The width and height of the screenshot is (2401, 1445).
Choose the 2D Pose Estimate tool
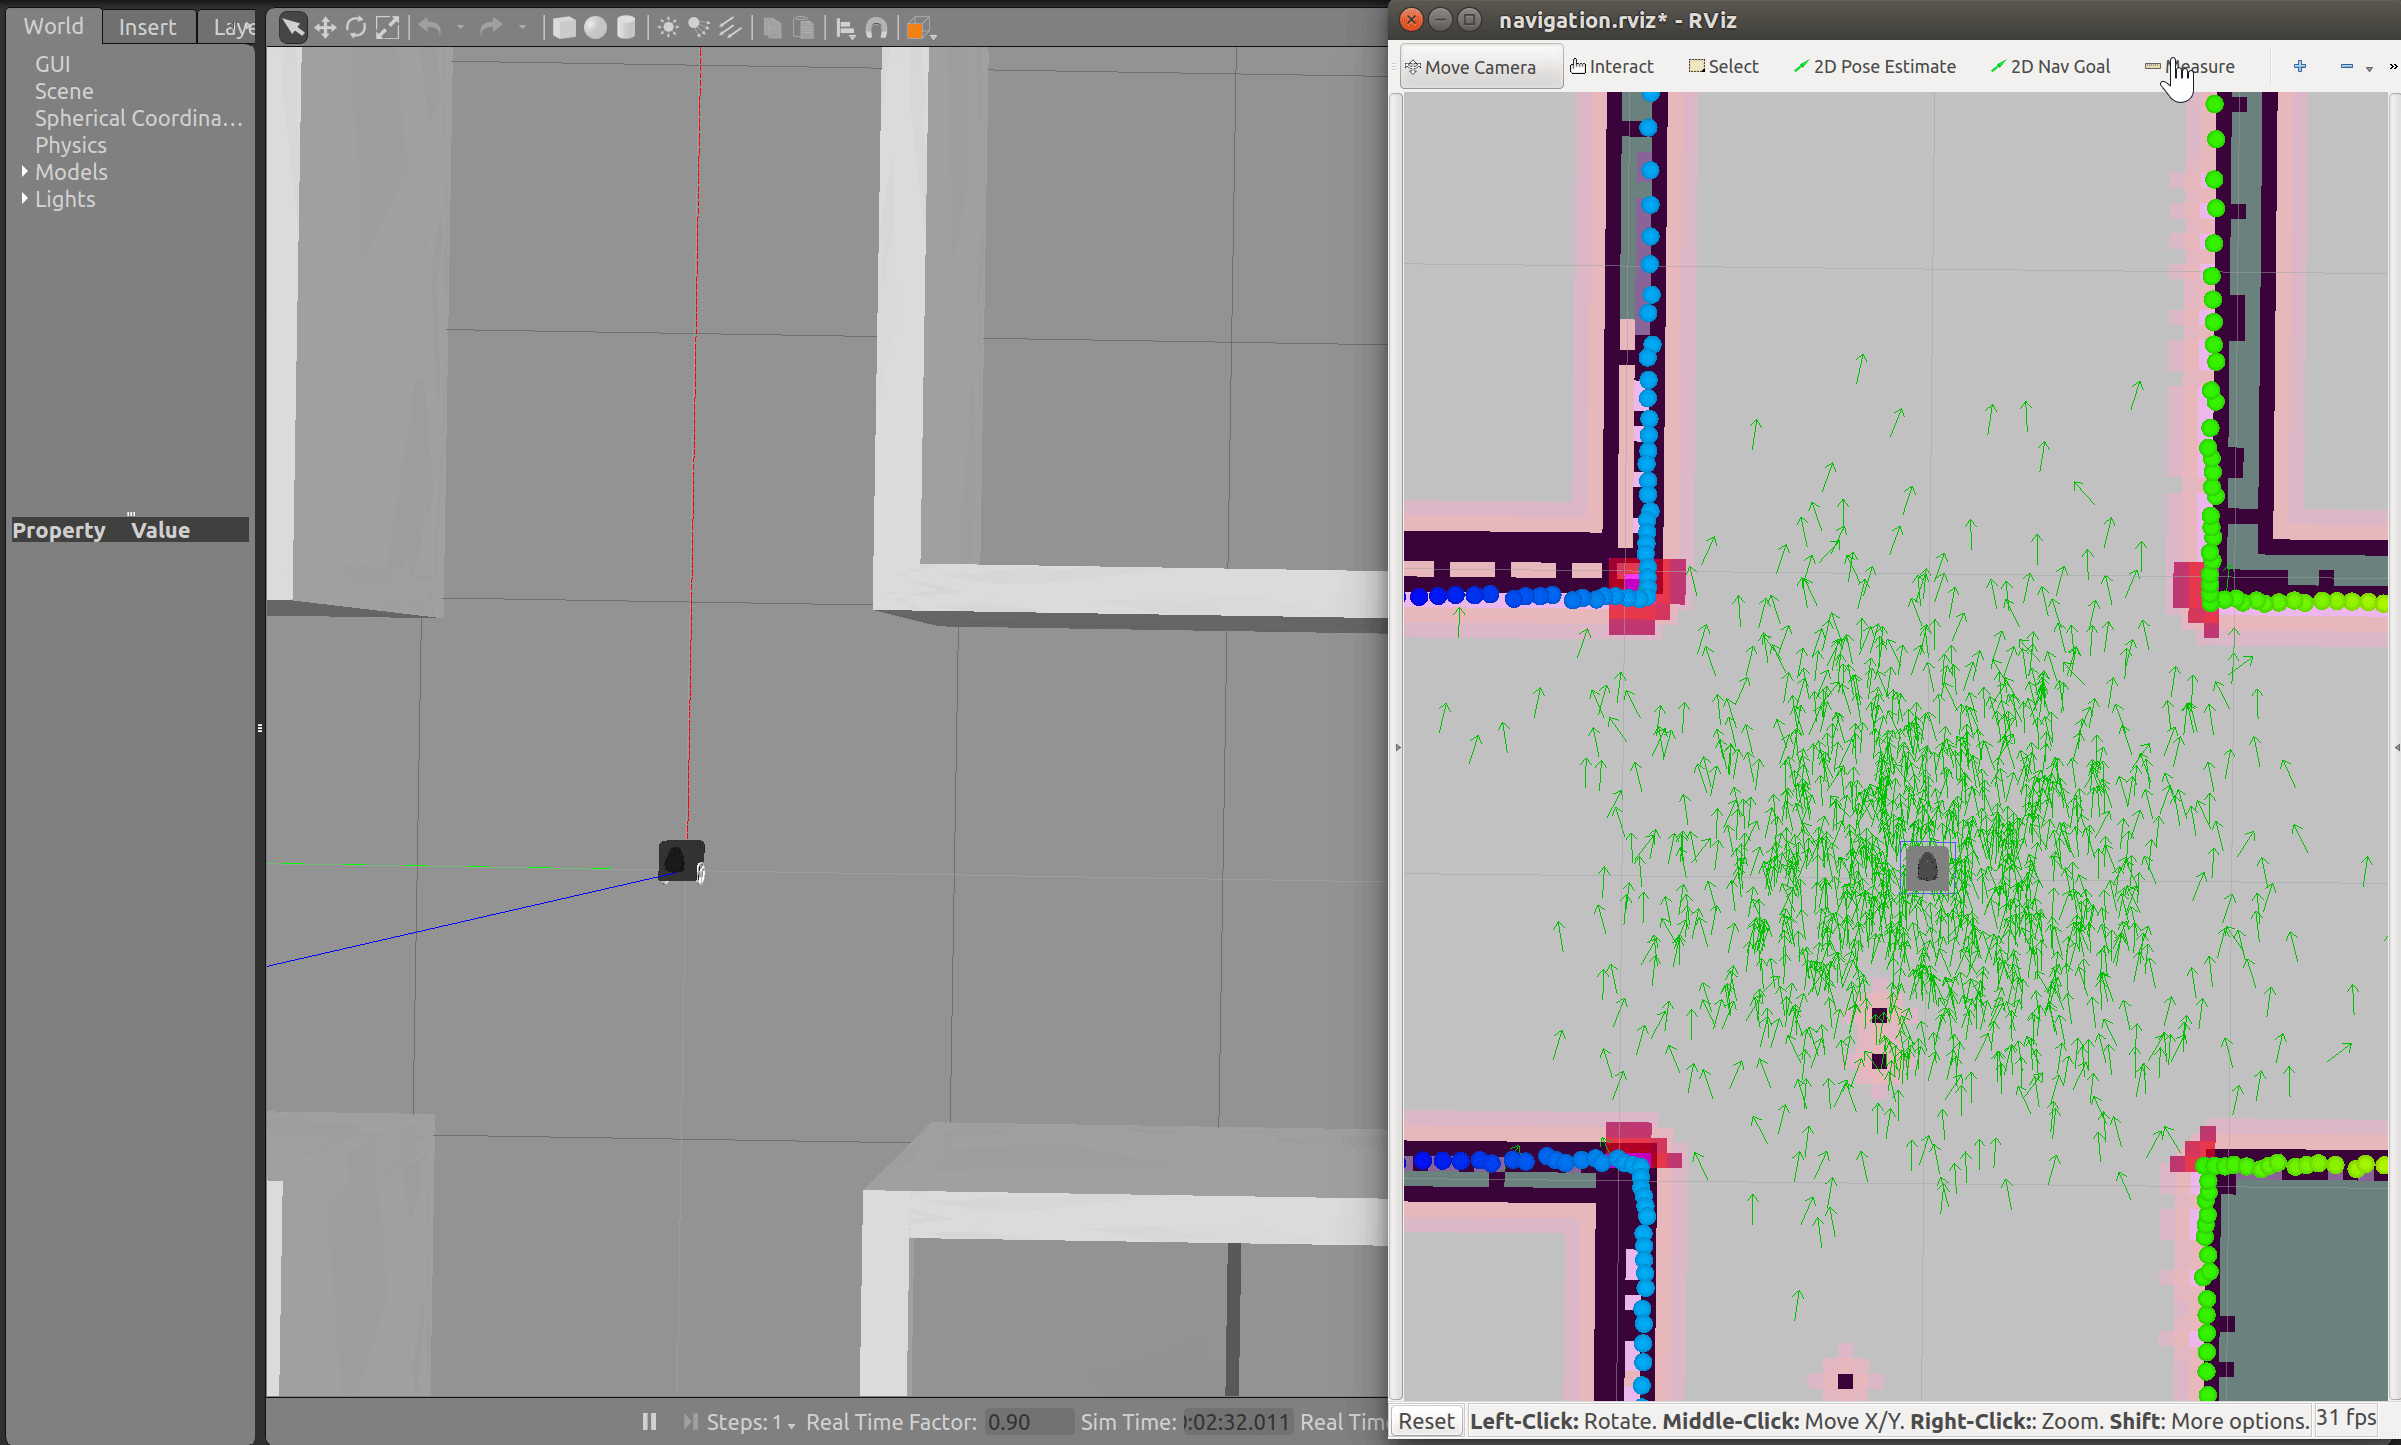click(1875, 66)
